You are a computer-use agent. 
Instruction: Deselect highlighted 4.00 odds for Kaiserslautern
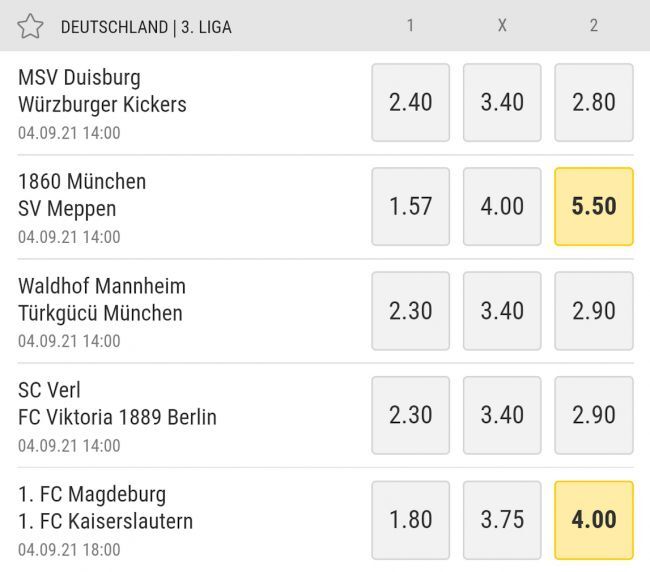(594, 519)
